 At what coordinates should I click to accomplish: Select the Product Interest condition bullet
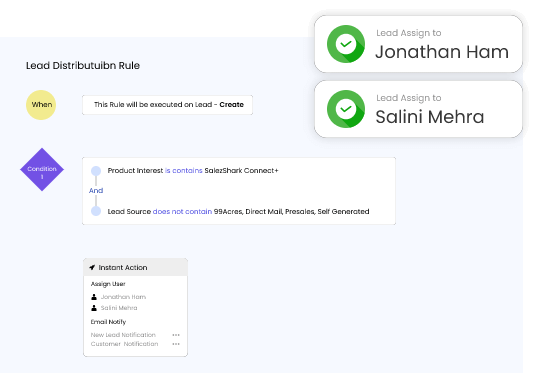(x=96, y=171)
